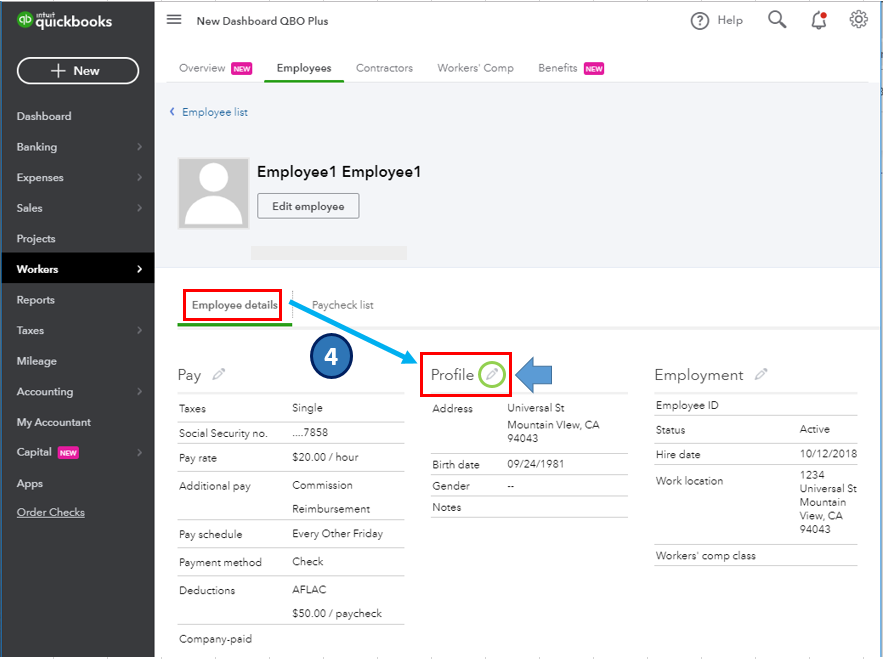Viewport: 883px width, 659px height.
Task: Expand the Accounting submenu arrow
Action: click(x=139, y=391)
